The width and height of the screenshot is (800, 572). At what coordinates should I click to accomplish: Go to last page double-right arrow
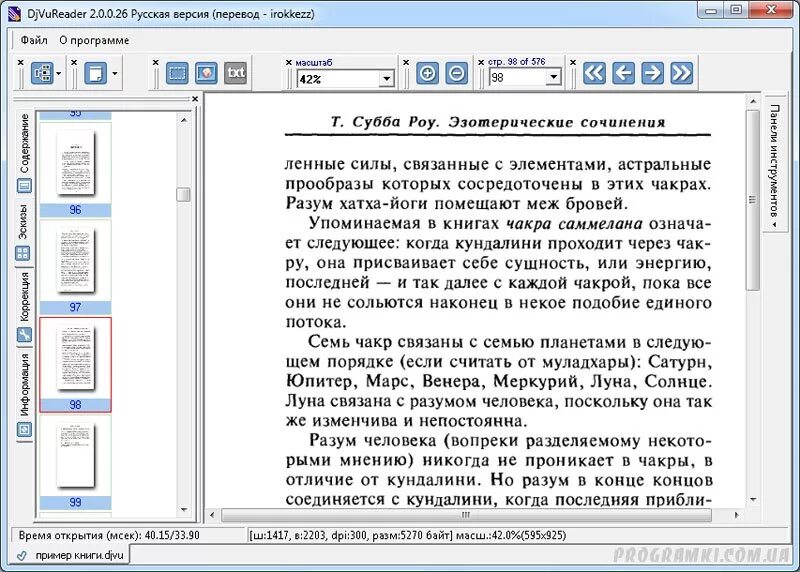pyautogui.click(x=682, y=73)
